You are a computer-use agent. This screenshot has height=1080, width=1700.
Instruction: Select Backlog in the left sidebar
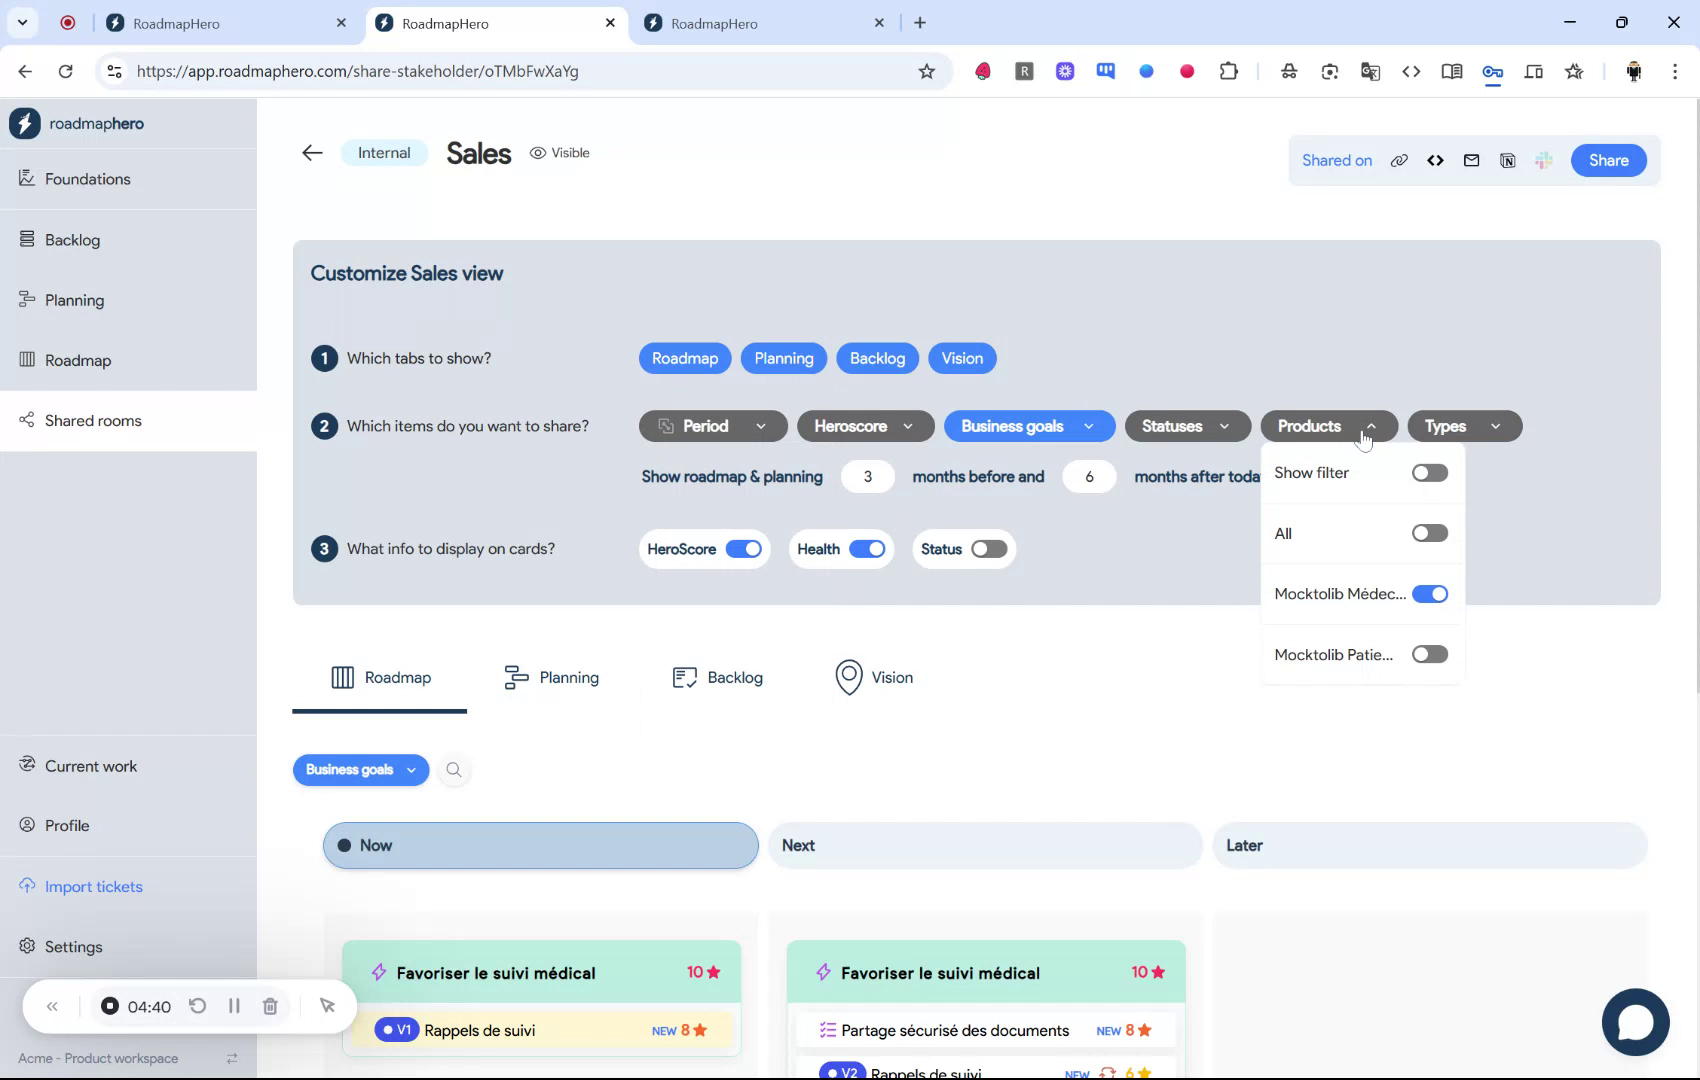point(71,240)
